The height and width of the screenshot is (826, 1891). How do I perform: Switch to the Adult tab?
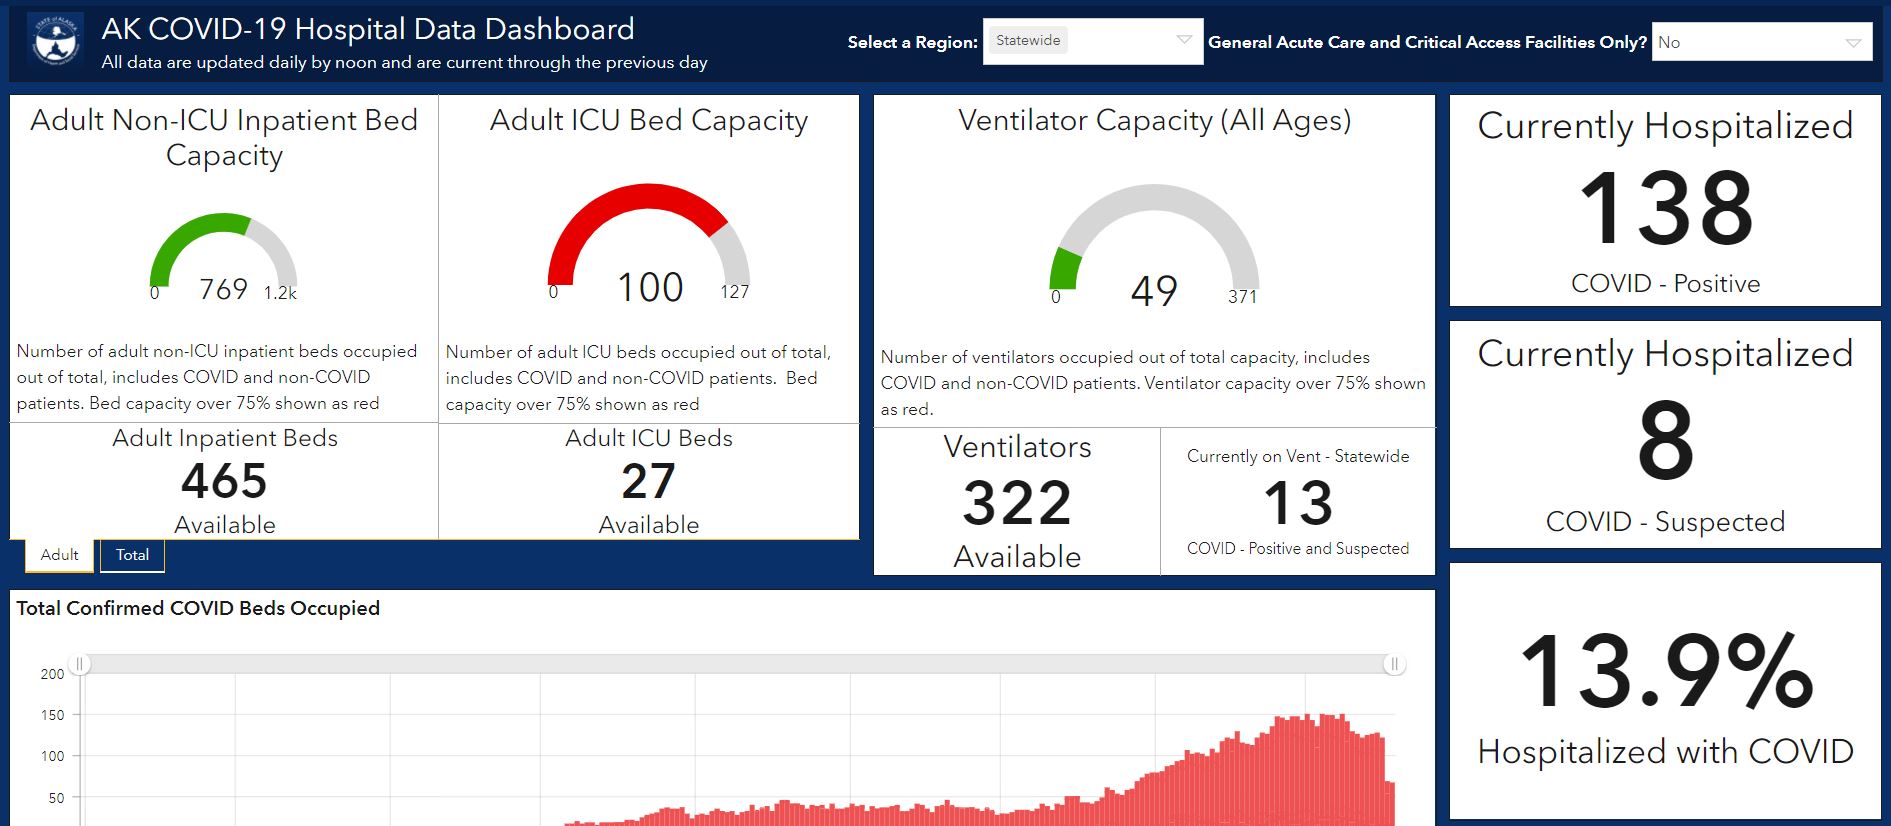point(60,555)
